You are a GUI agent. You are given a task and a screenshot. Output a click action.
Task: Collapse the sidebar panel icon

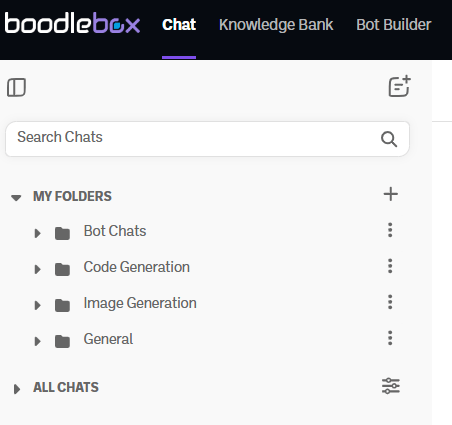(x=16, y=88)
